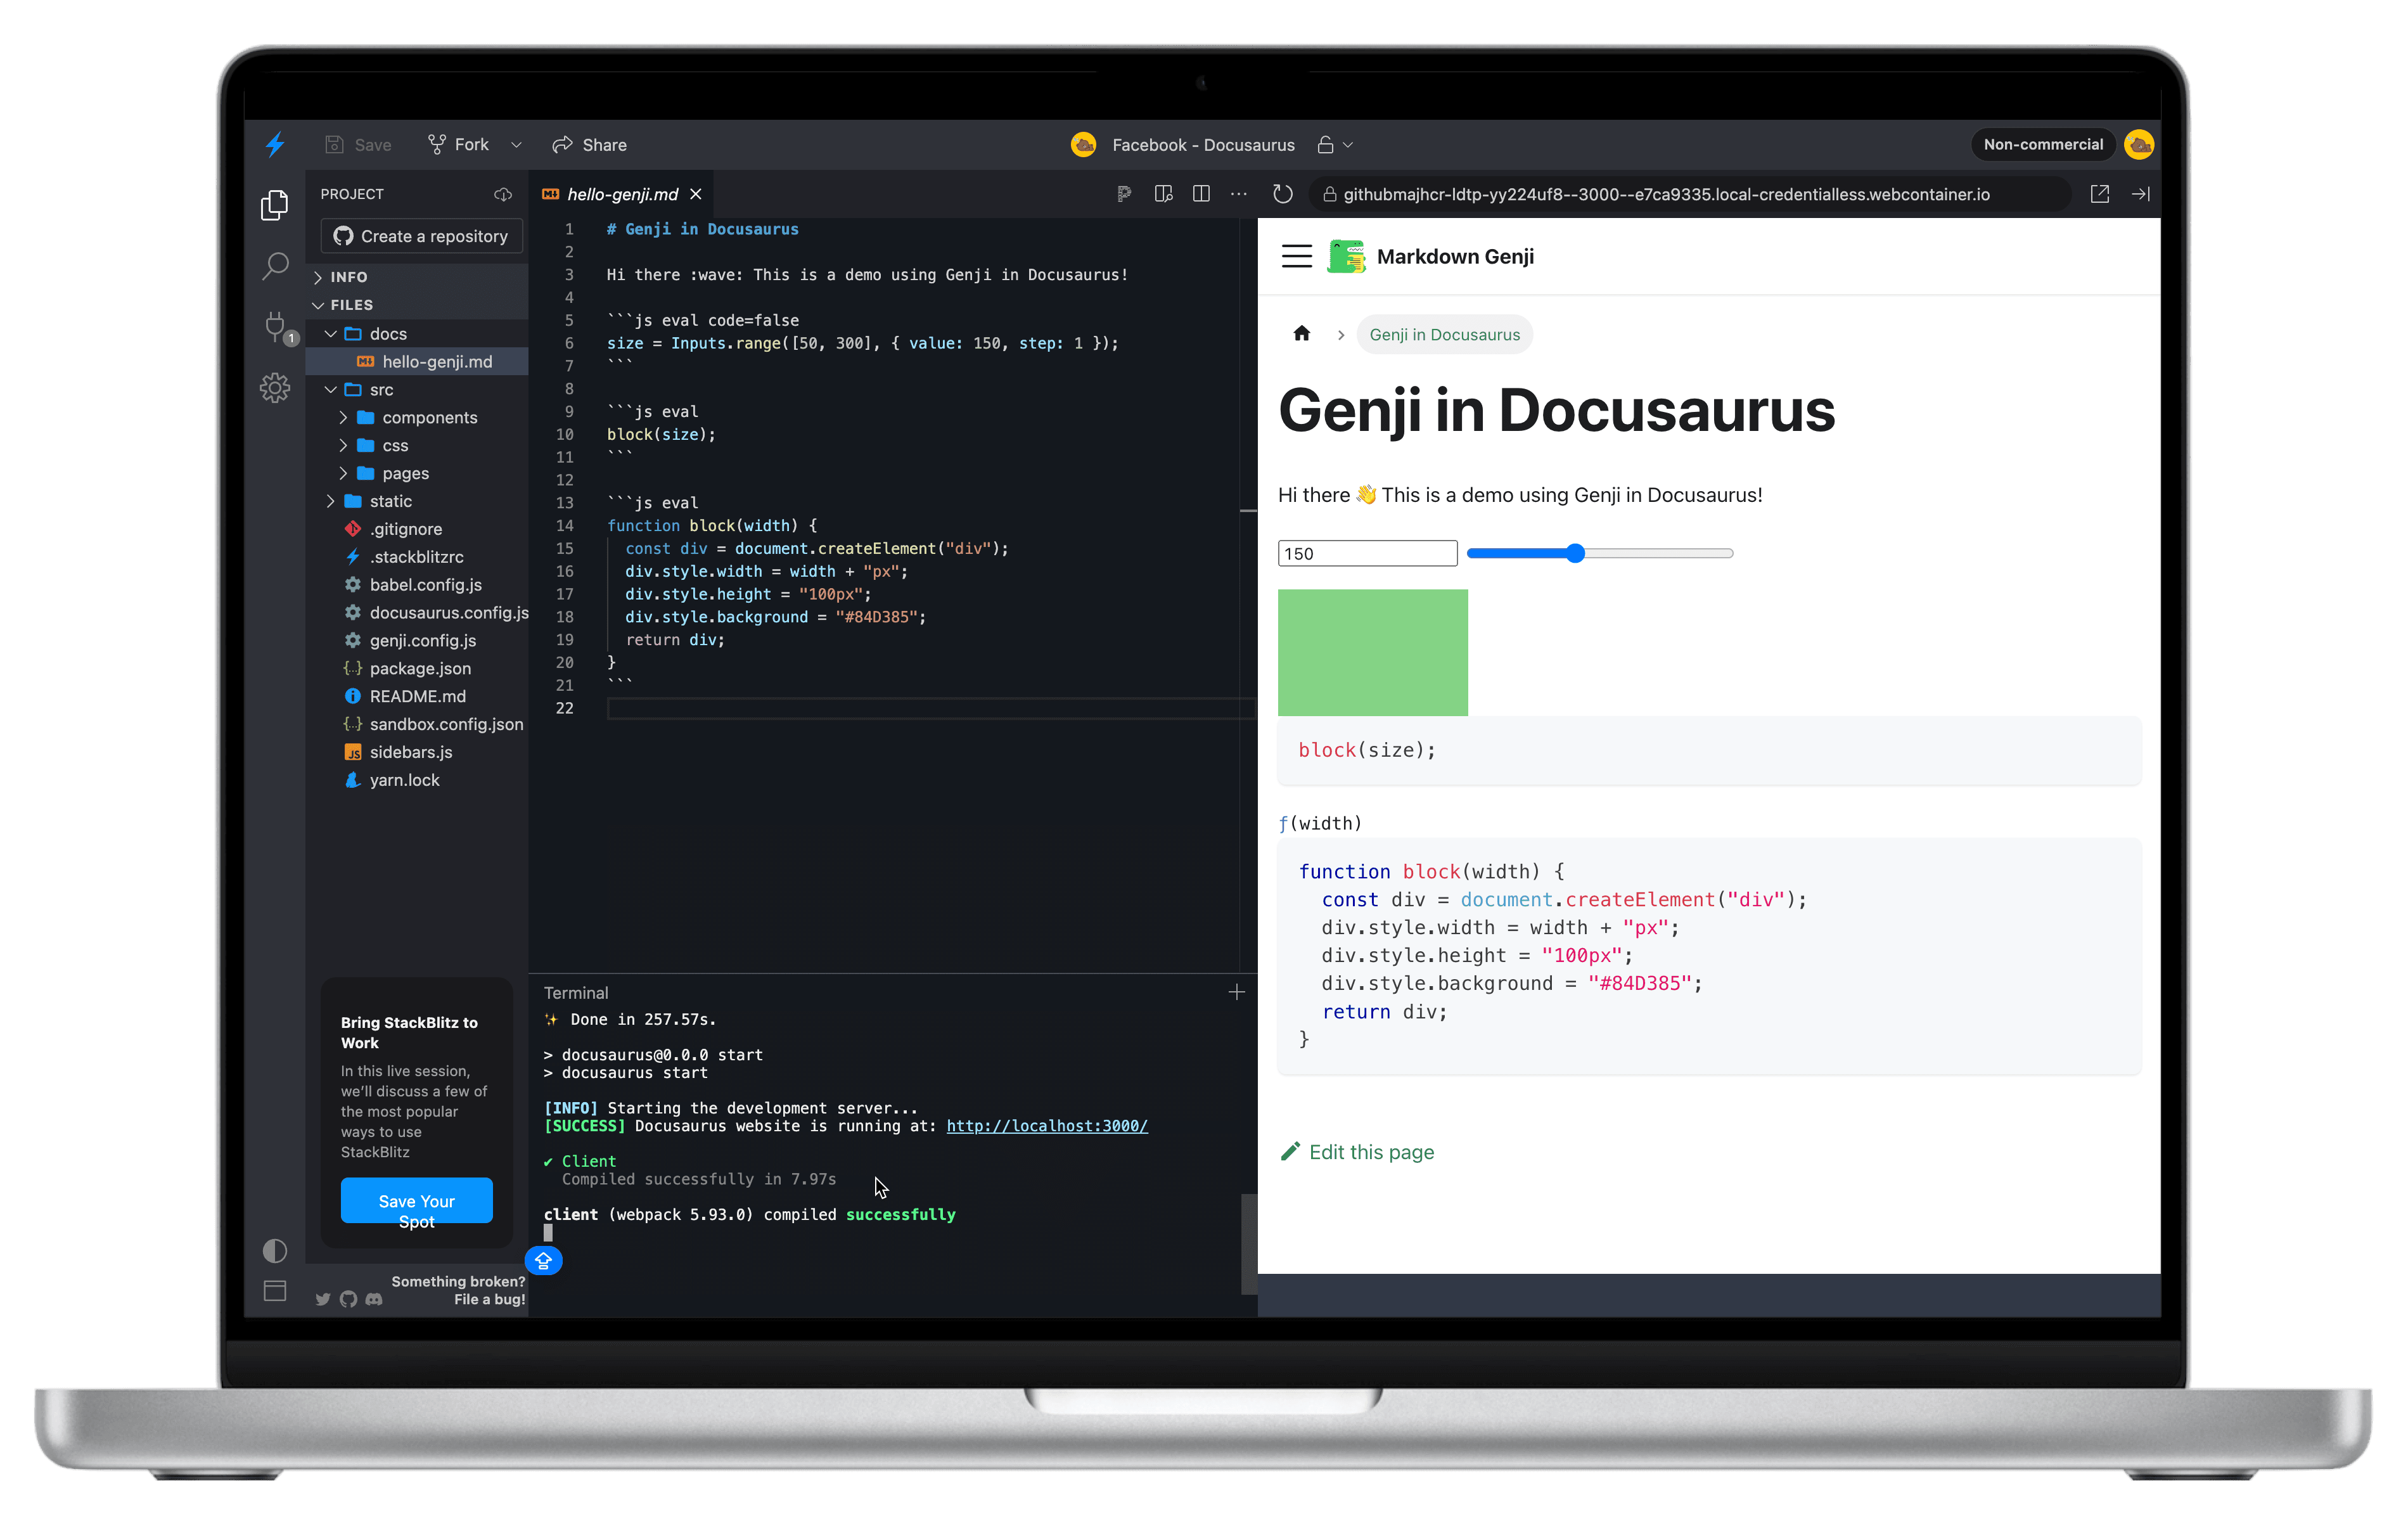The image size is (2408, 1521).
Task: Open the Search panel in the activity bar
Action: click(x=275, y=266)
